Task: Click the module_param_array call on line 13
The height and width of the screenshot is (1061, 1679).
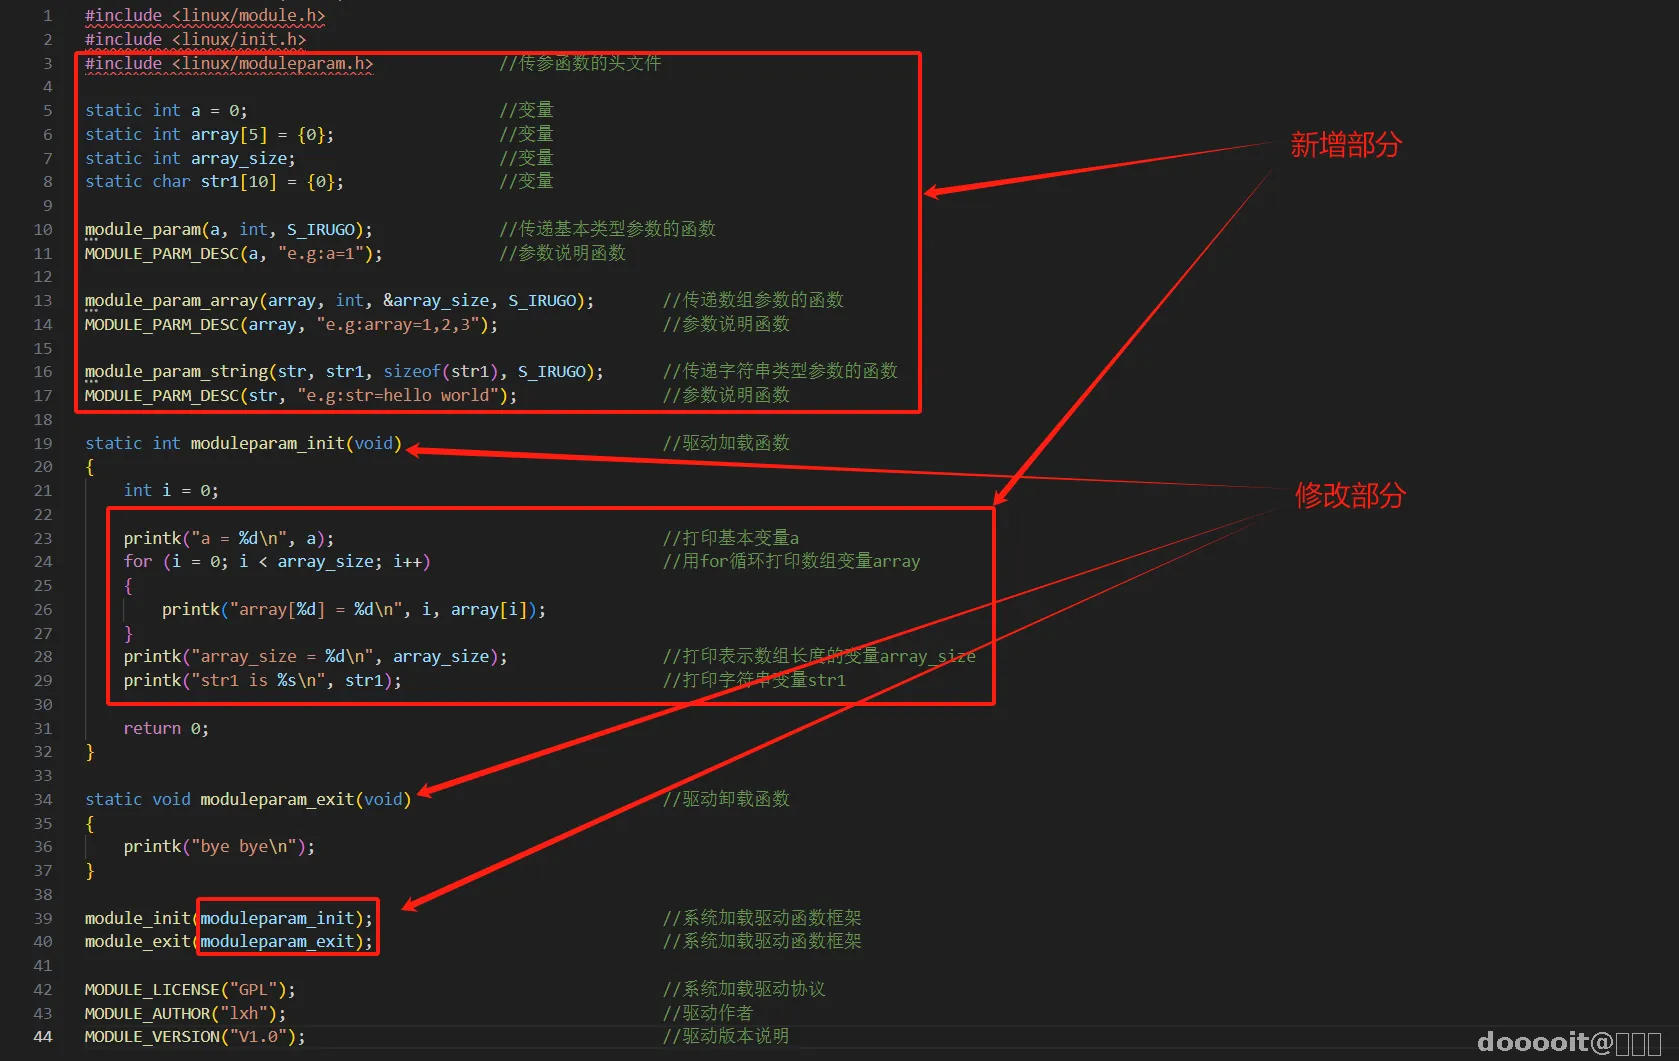Action: (x=339, y=300)
